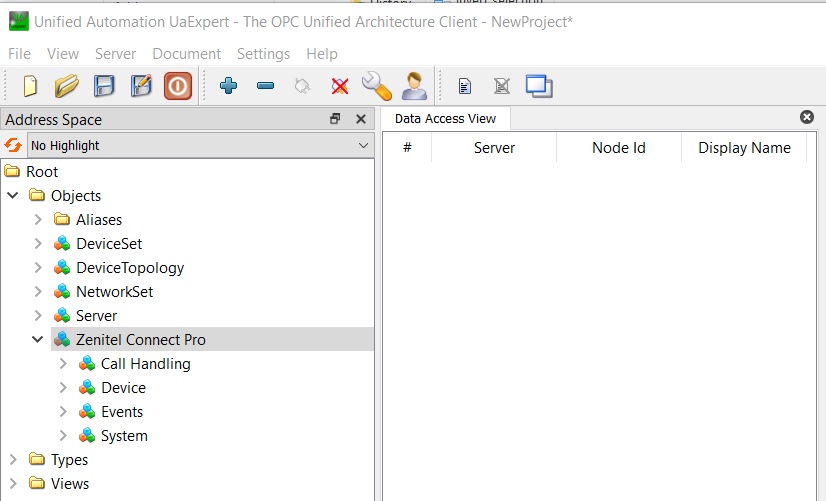Screen dimensions: 826x501
Task: Expand the Events node
Action: click(x=63, y=411)
